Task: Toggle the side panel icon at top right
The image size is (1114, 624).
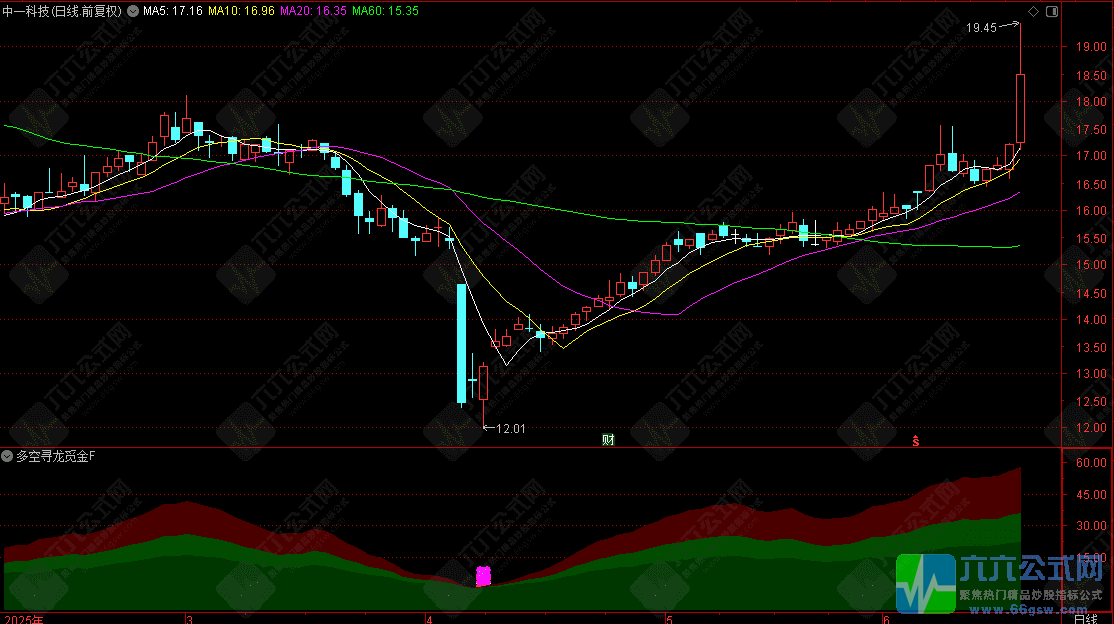Action: coord(1051,11)
